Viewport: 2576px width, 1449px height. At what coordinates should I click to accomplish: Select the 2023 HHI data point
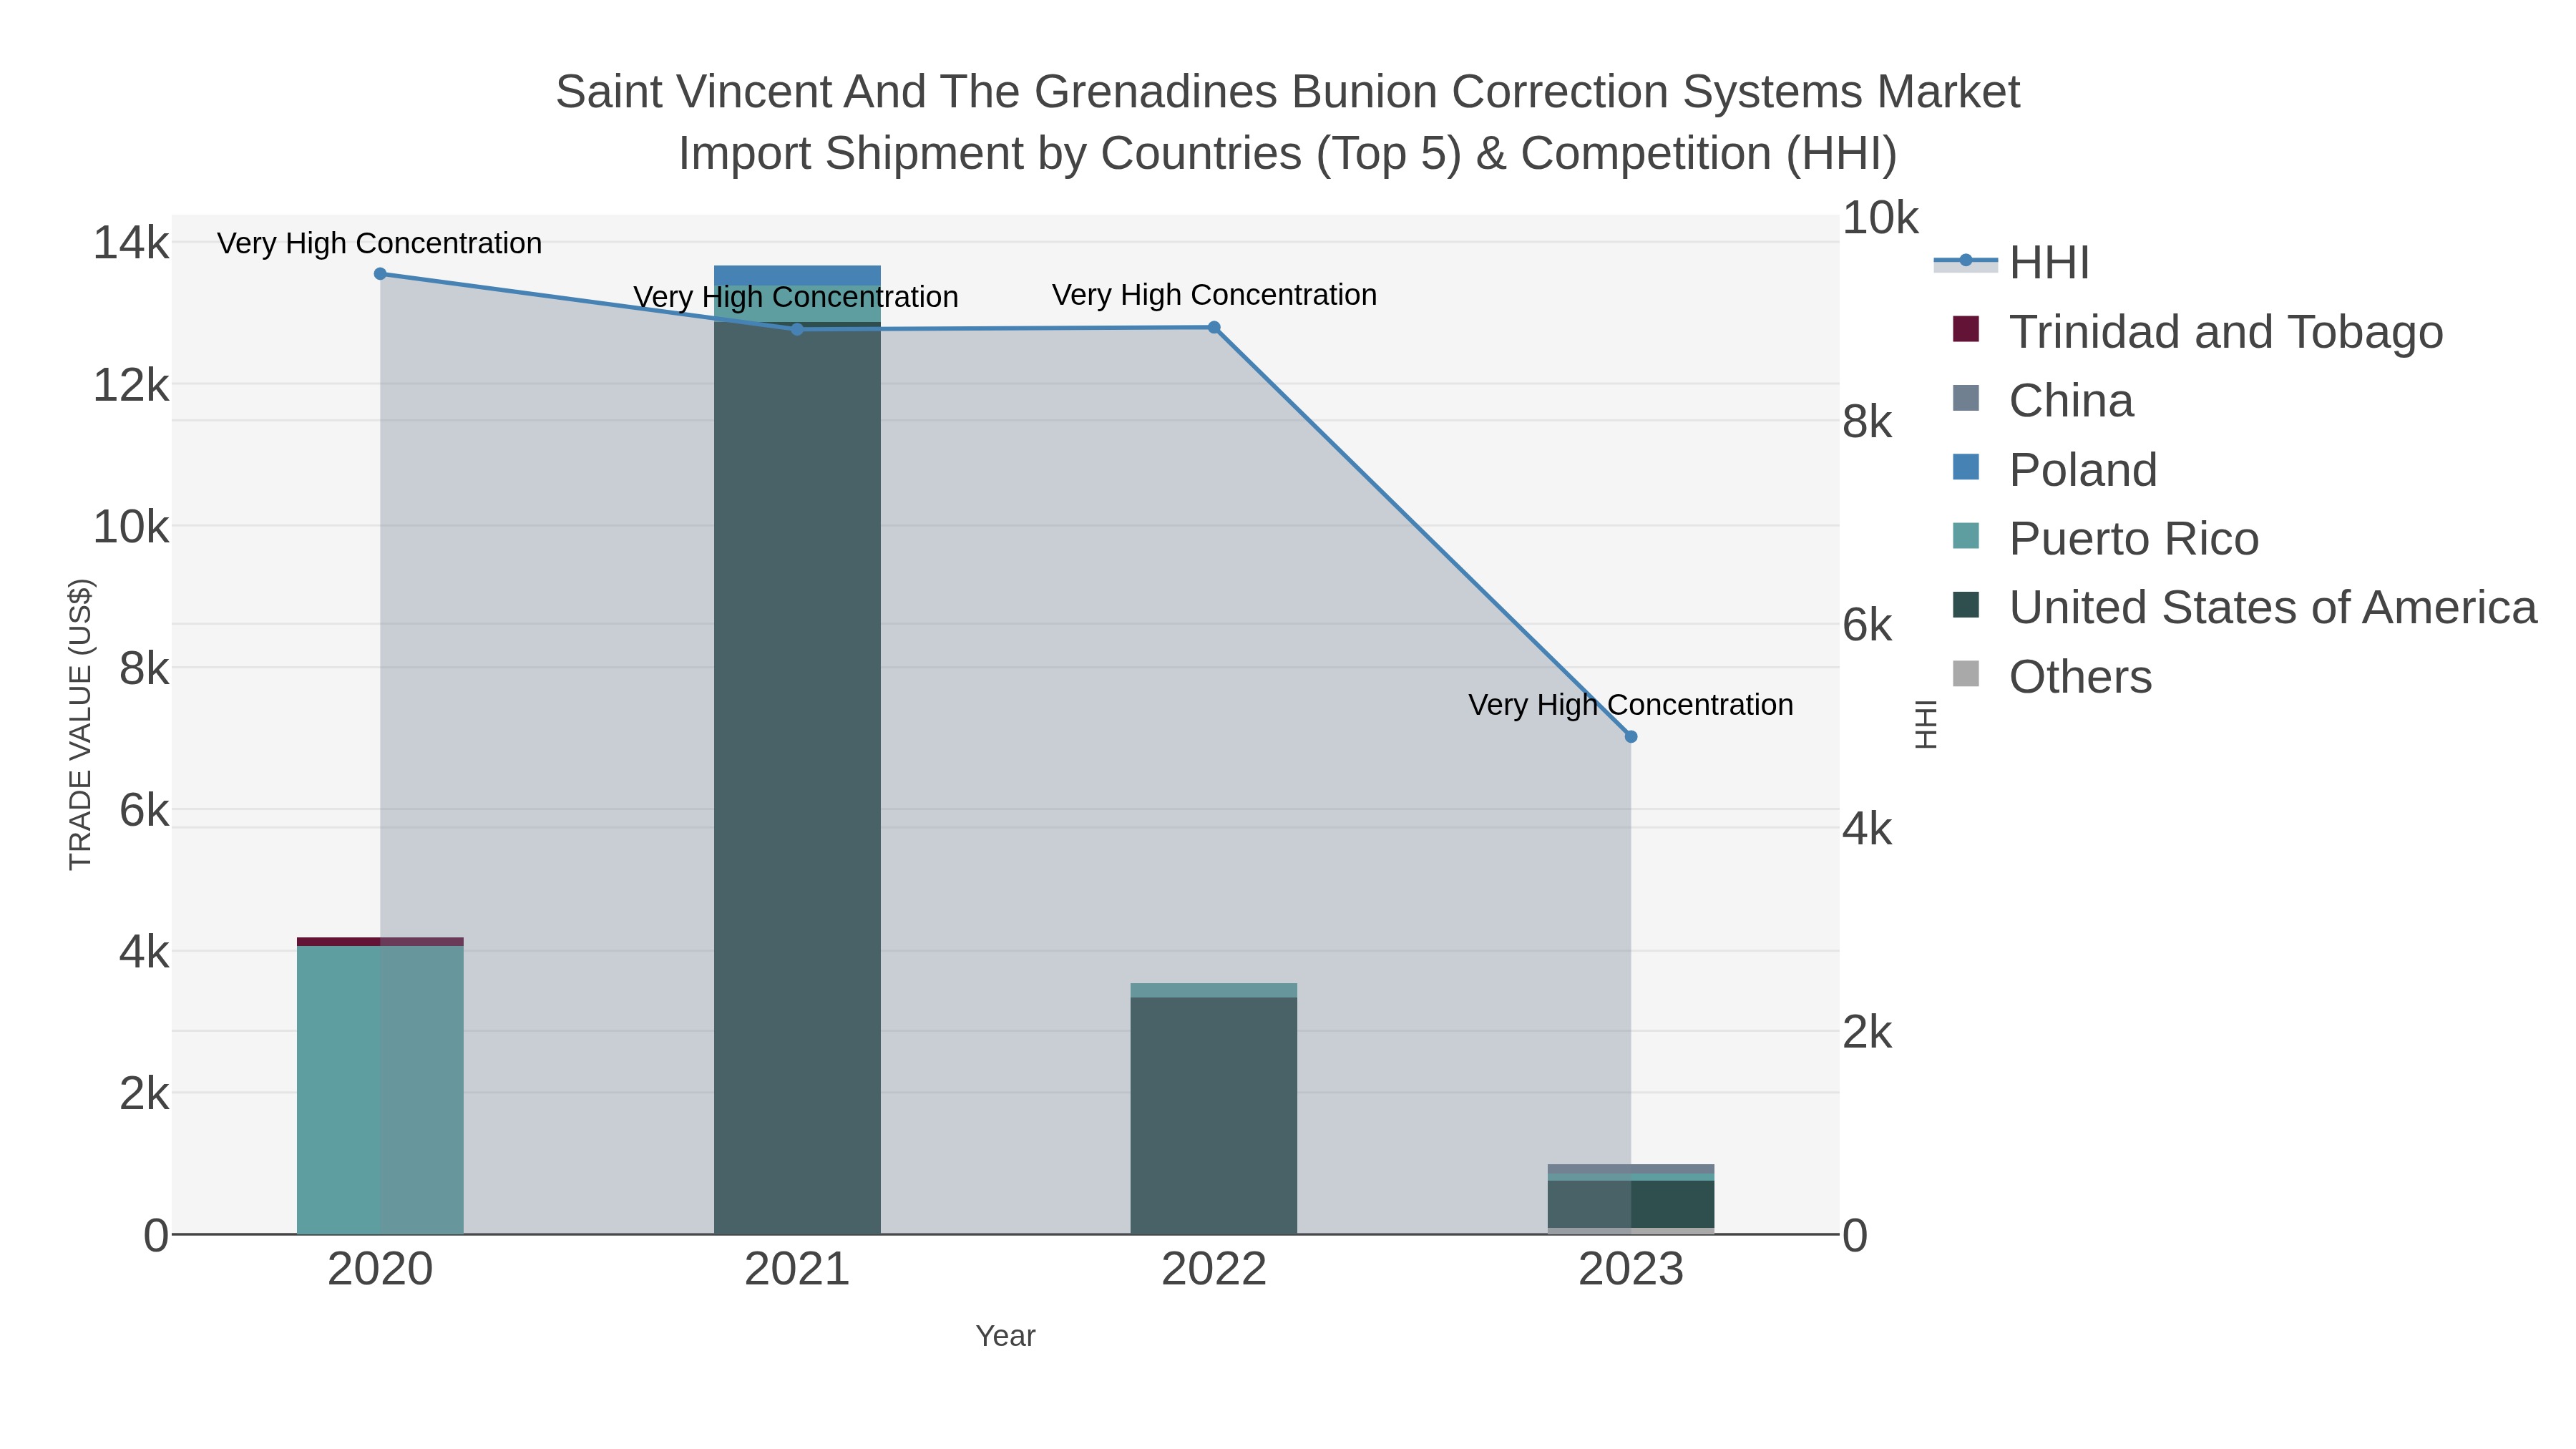1631,737
